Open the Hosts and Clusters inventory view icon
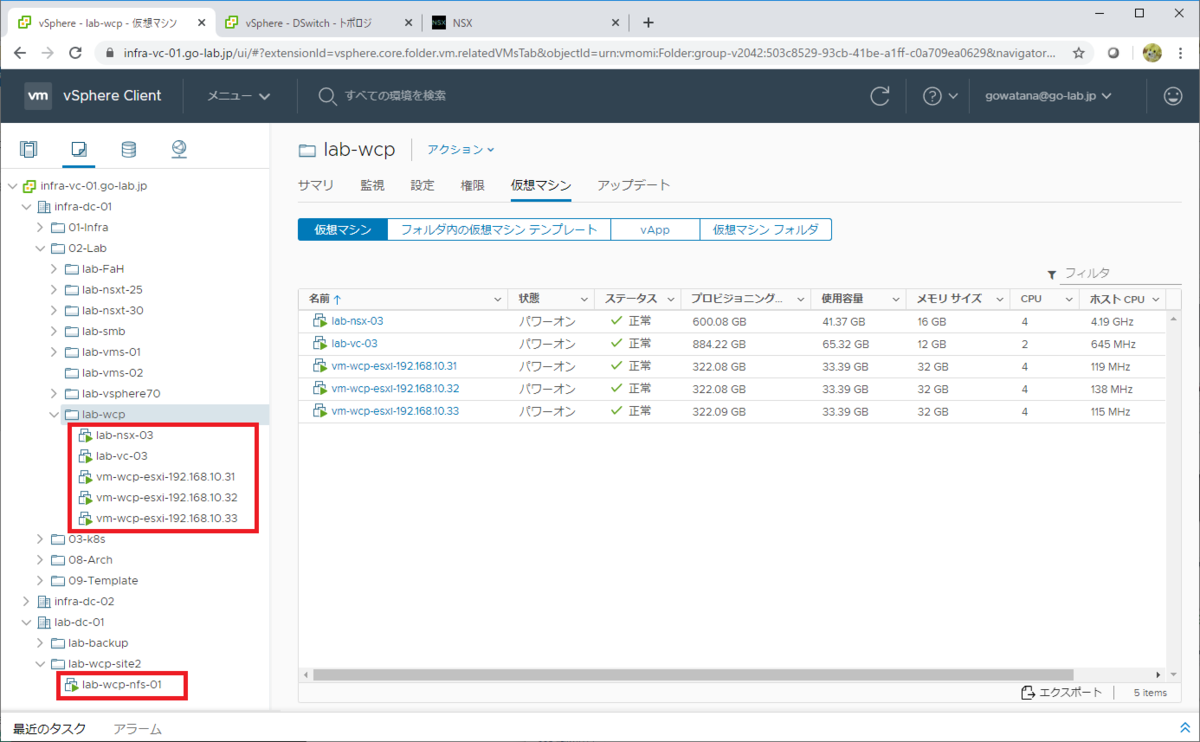Viewport: 1200px width, 742px height. tap(29, 150)
